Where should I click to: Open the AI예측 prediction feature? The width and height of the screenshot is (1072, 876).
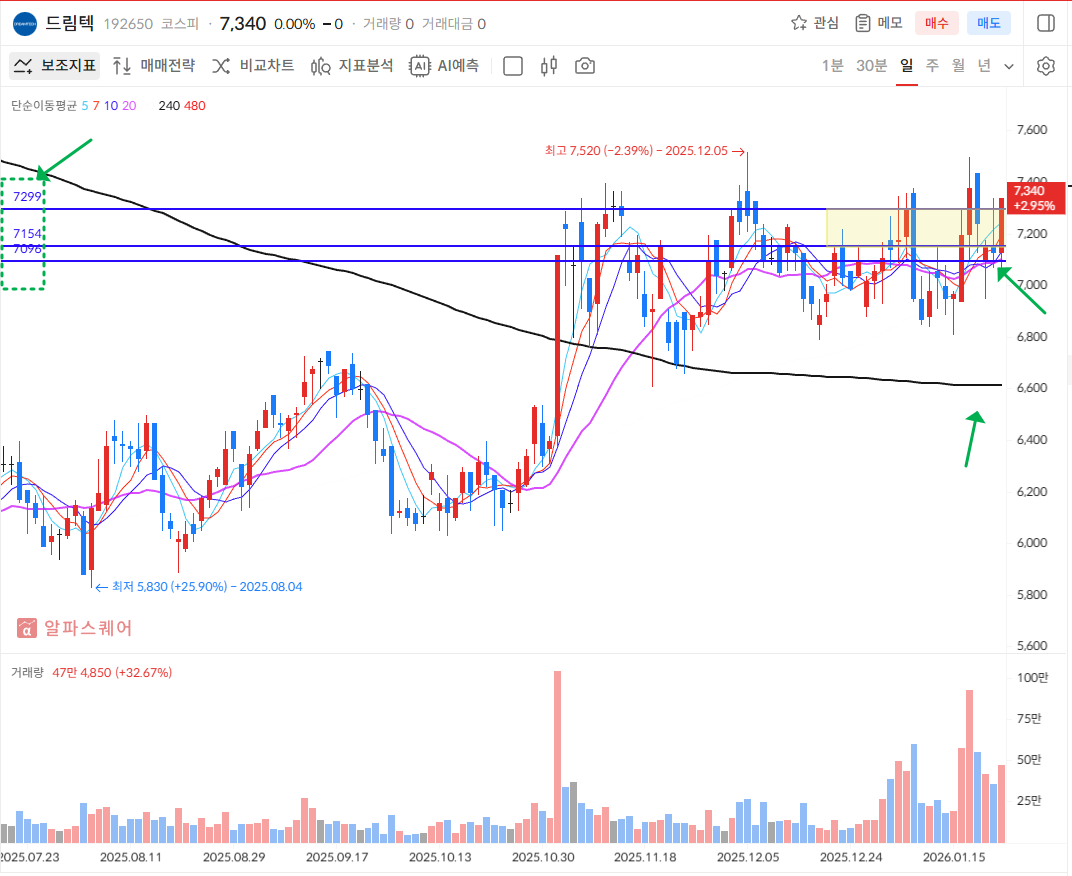[x=444, y=66]
